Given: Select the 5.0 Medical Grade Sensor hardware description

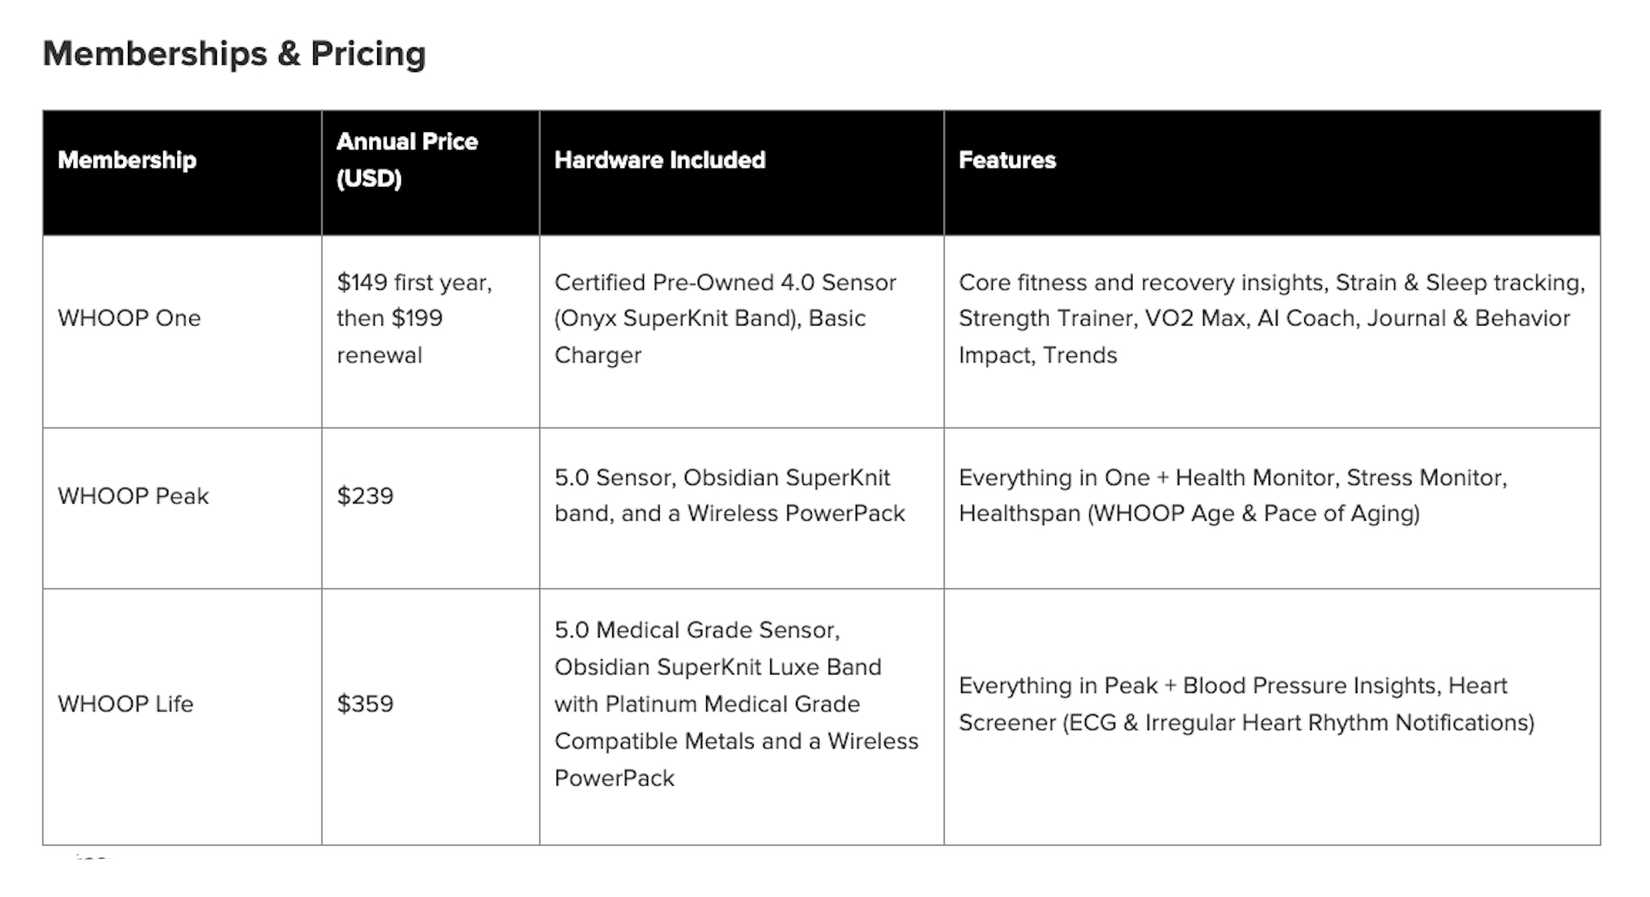Looking at the screenshot, I should point(697,630).
